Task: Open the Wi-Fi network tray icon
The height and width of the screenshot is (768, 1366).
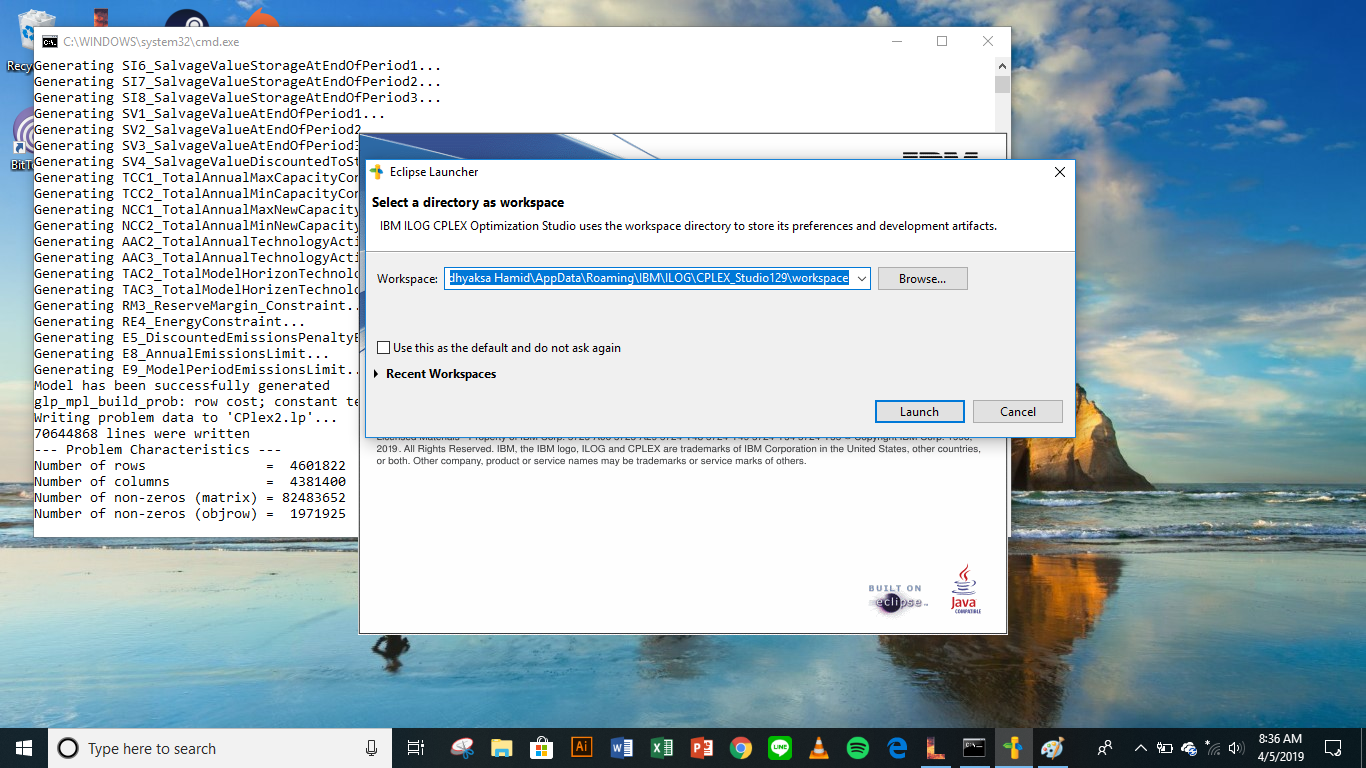Action: [x=1213, y=748]
